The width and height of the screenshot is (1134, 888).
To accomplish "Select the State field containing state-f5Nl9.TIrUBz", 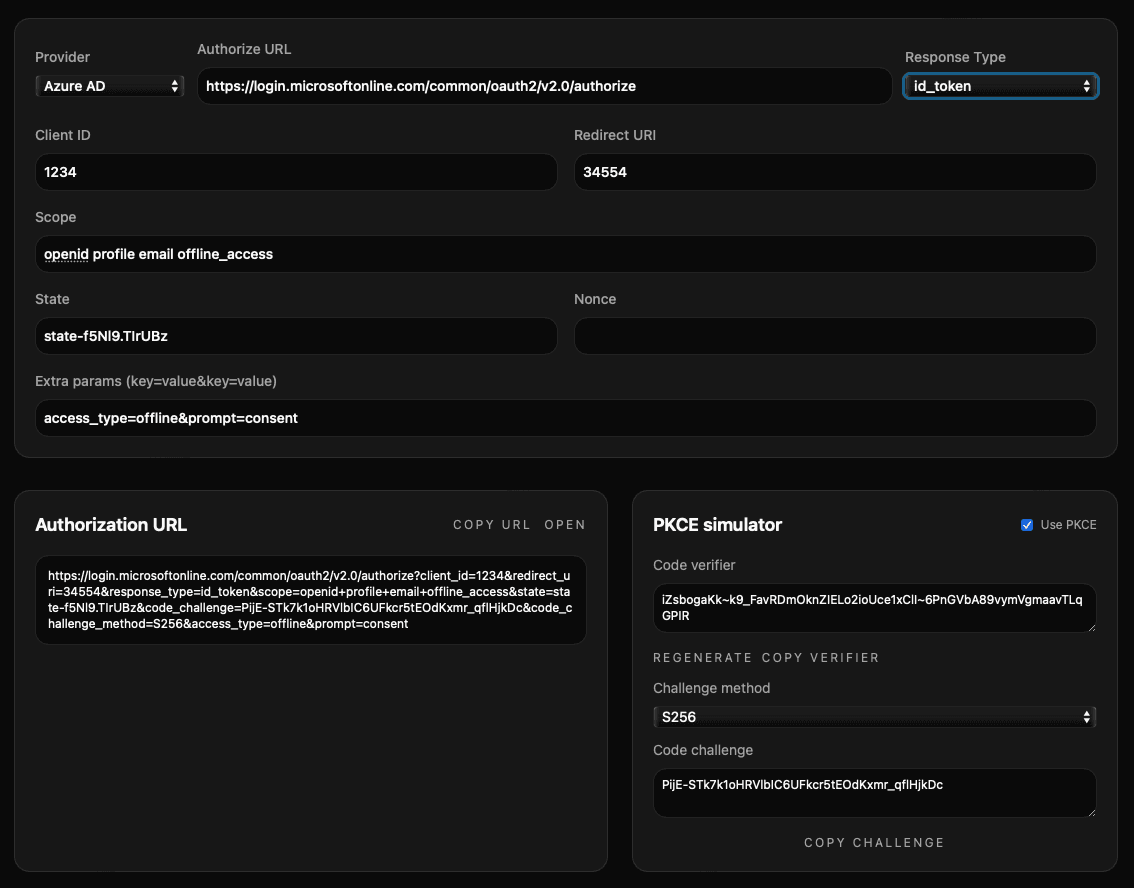I will tap(297, 336).
